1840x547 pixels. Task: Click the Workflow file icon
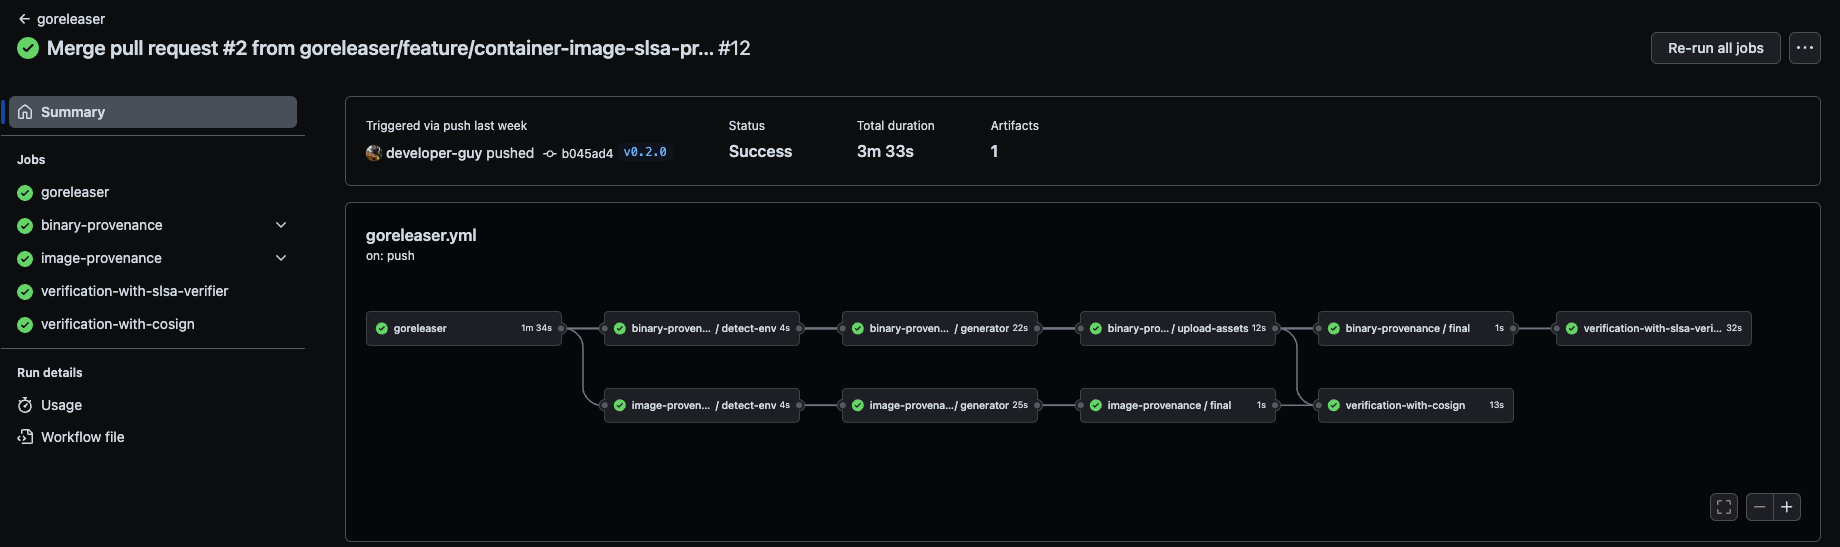tap(25, 437)
